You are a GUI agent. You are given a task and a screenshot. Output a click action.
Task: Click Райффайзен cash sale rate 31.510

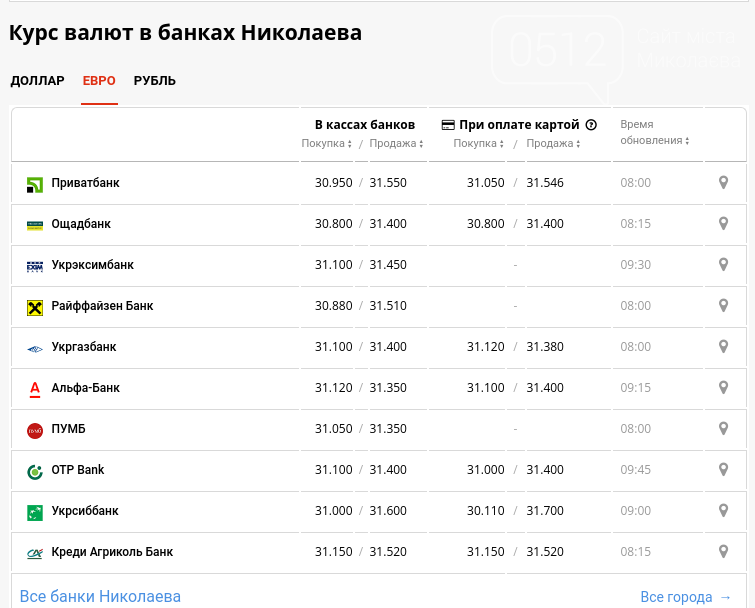[x=388, y=306]
